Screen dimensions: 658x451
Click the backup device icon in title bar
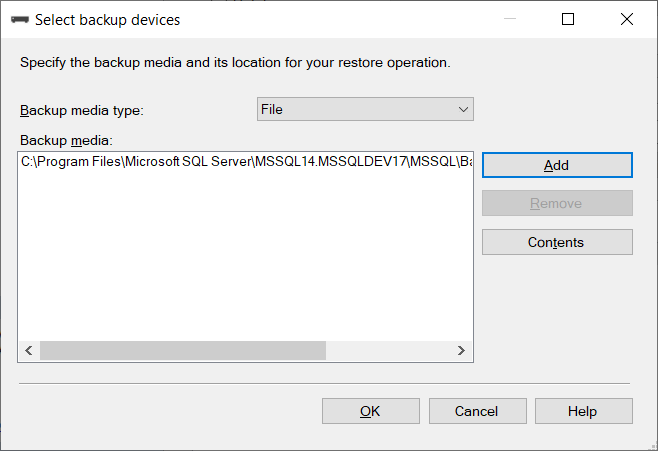(19, 19)
